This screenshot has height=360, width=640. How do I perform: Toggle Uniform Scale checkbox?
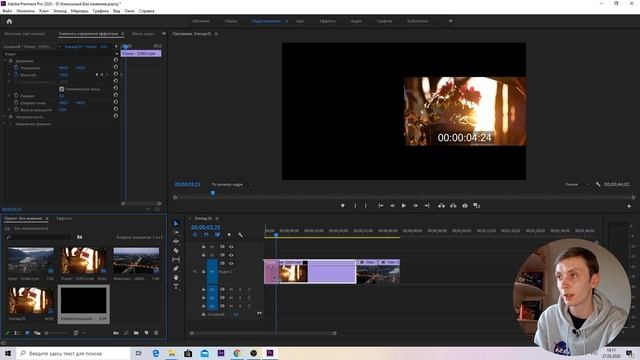coord(62,89)
